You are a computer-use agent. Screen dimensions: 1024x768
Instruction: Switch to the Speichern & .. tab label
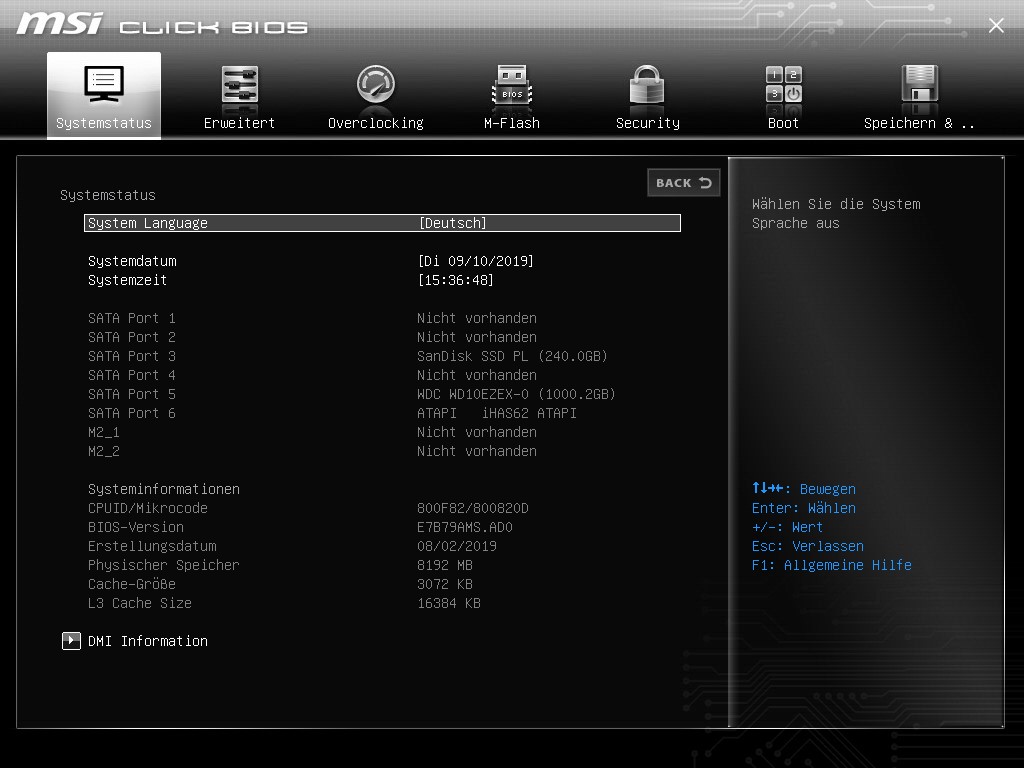pyautogui.click(x=920, y=123)
